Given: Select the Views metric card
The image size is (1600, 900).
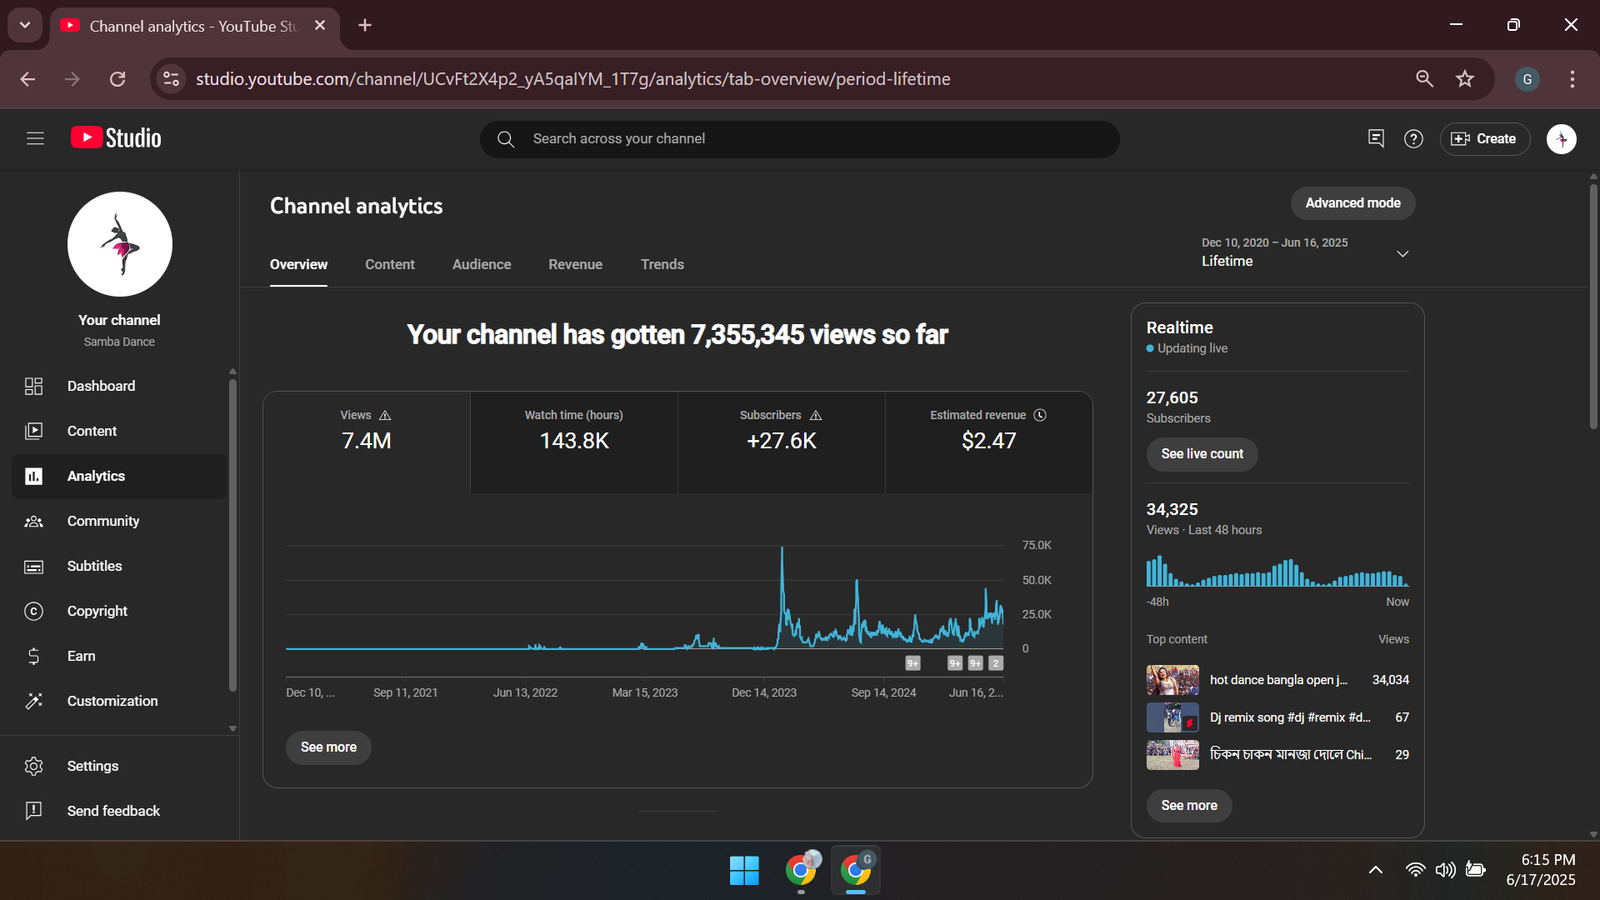Looking at the screenshot, I should pyautogui.click(x=367, y=442).
